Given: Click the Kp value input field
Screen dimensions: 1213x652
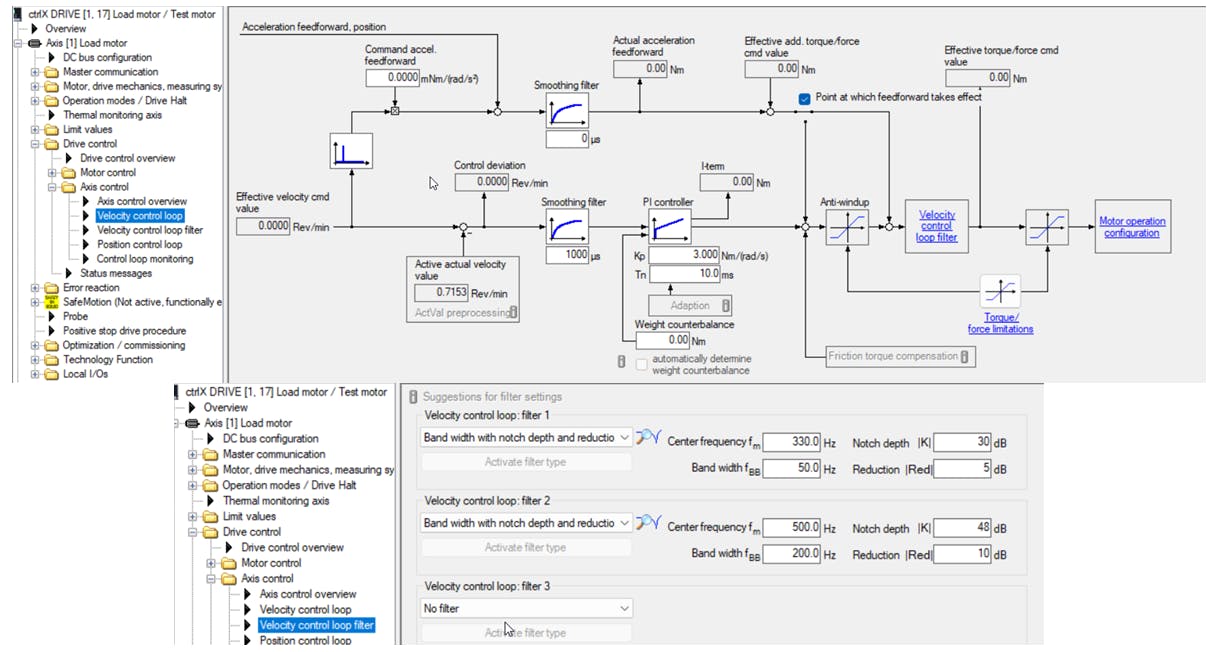Looking at the screenshot, I should 683,255.
